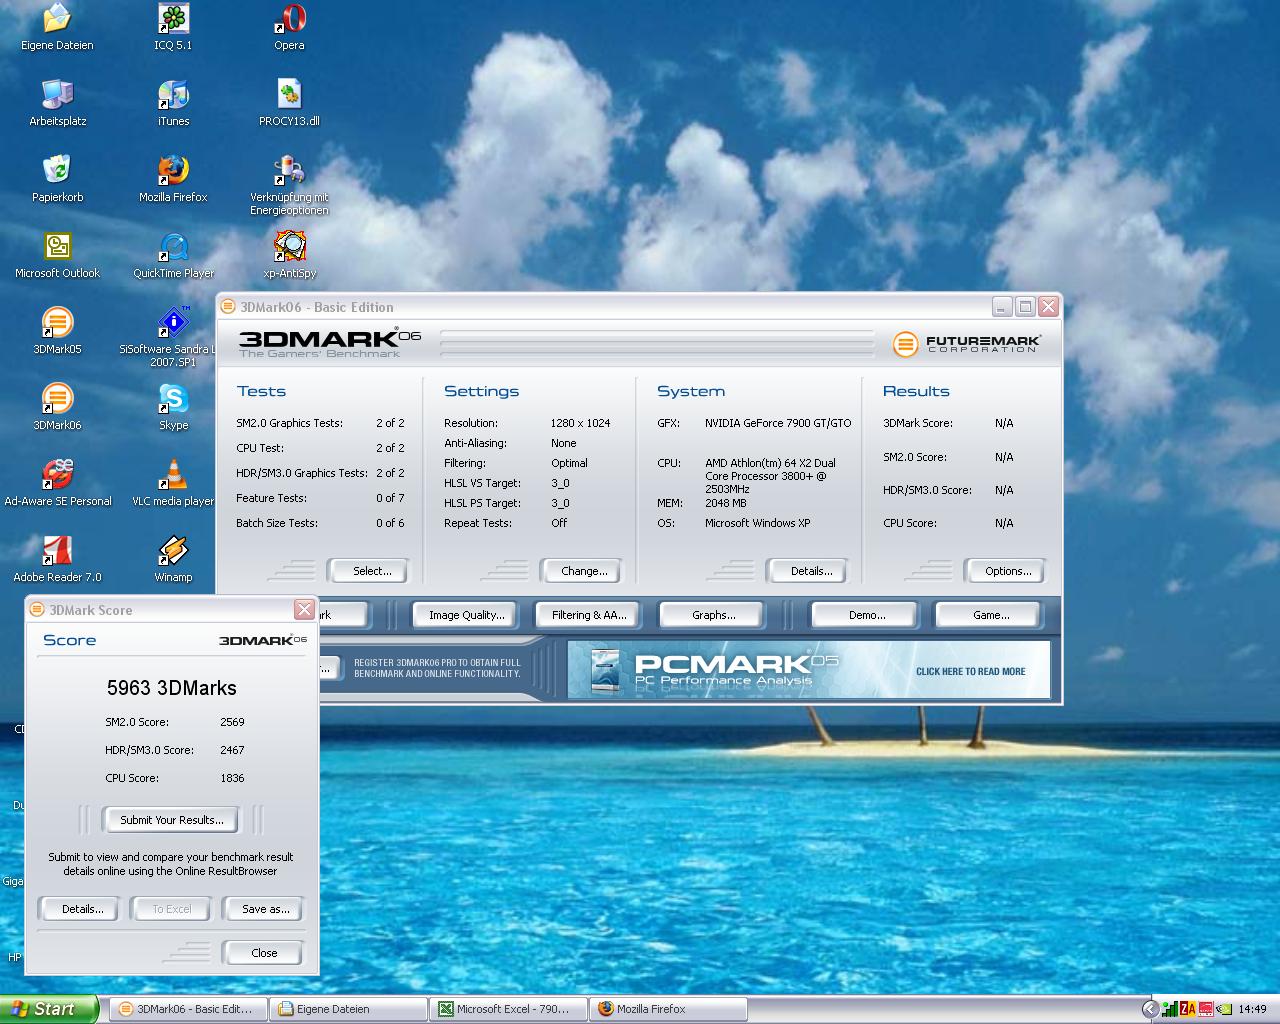Open the Verknüpfung mit Energieoptionen shortcut

tap(289, 185)
